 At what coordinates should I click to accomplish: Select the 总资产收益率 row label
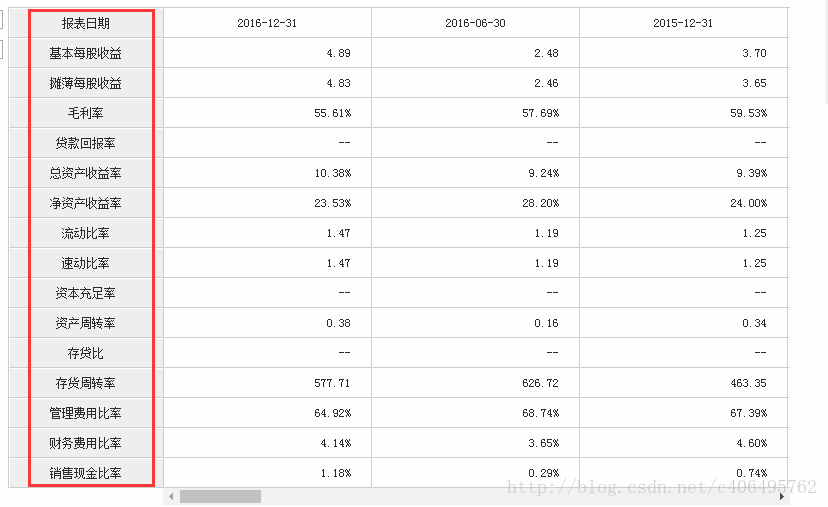click(86, 173)
